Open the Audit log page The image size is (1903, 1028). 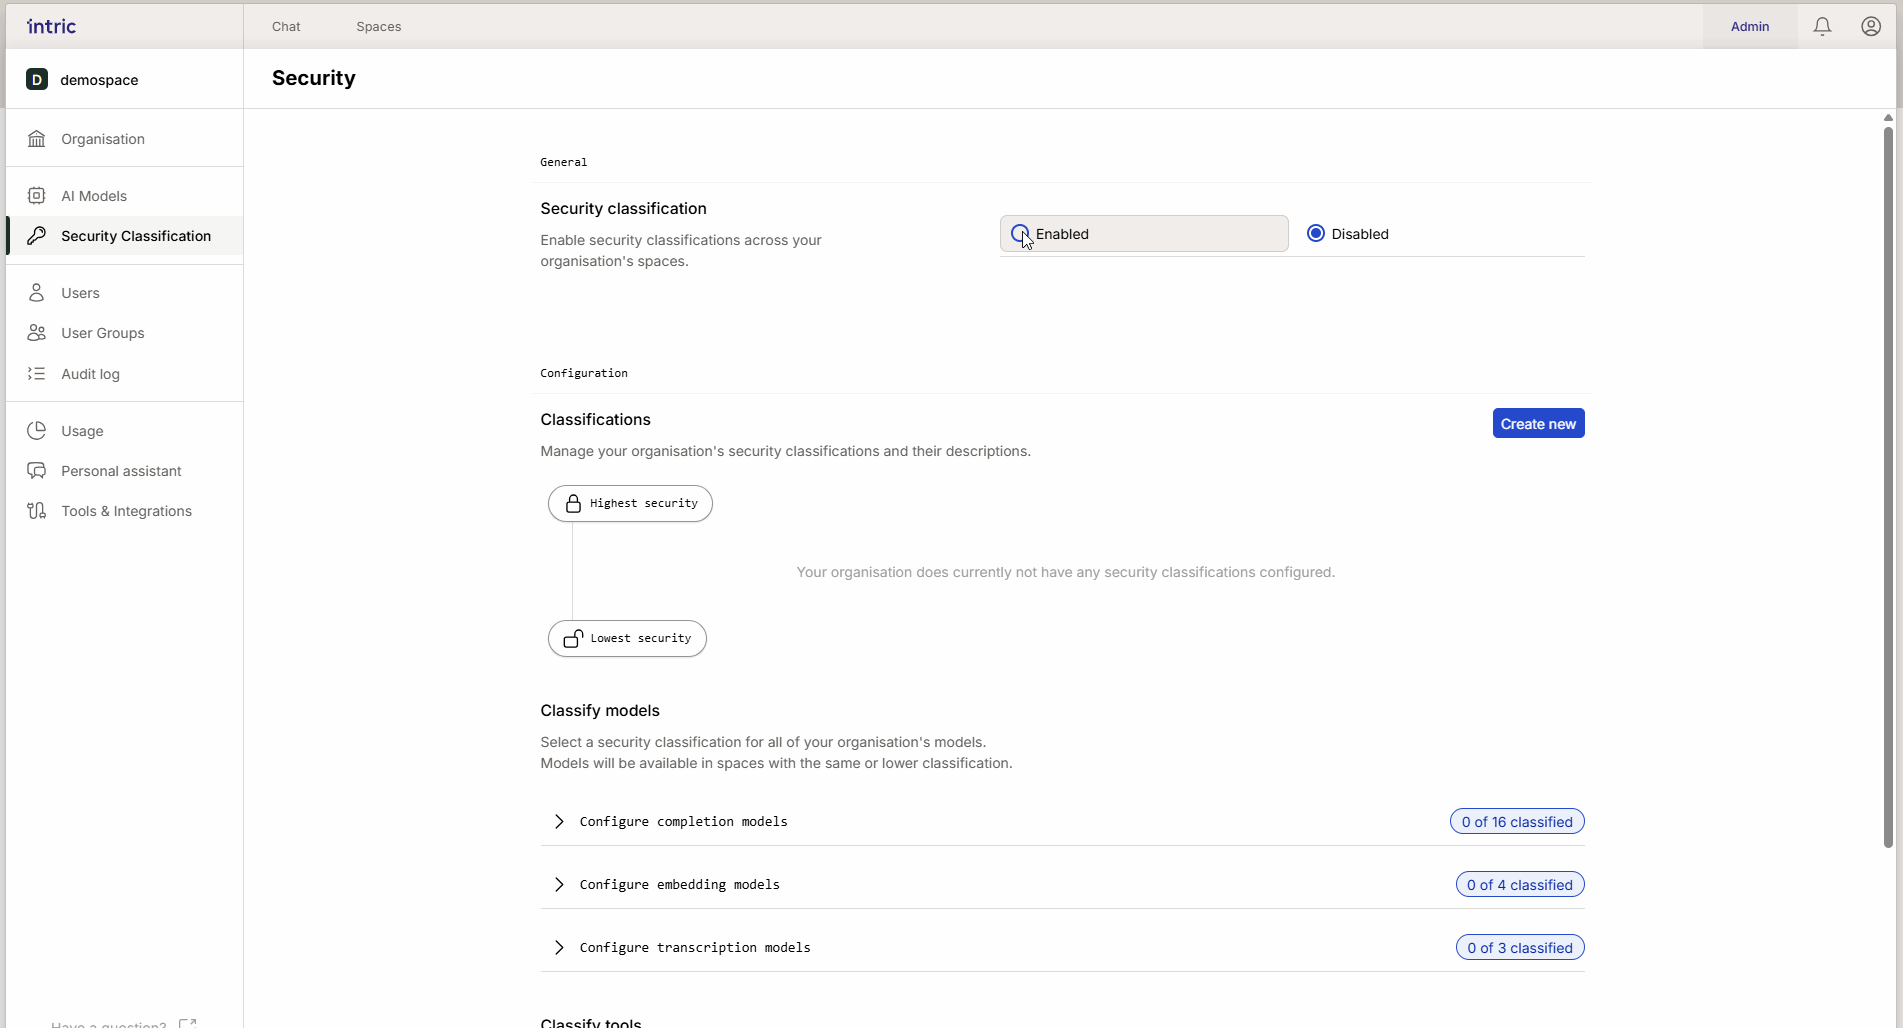point(90,374)
